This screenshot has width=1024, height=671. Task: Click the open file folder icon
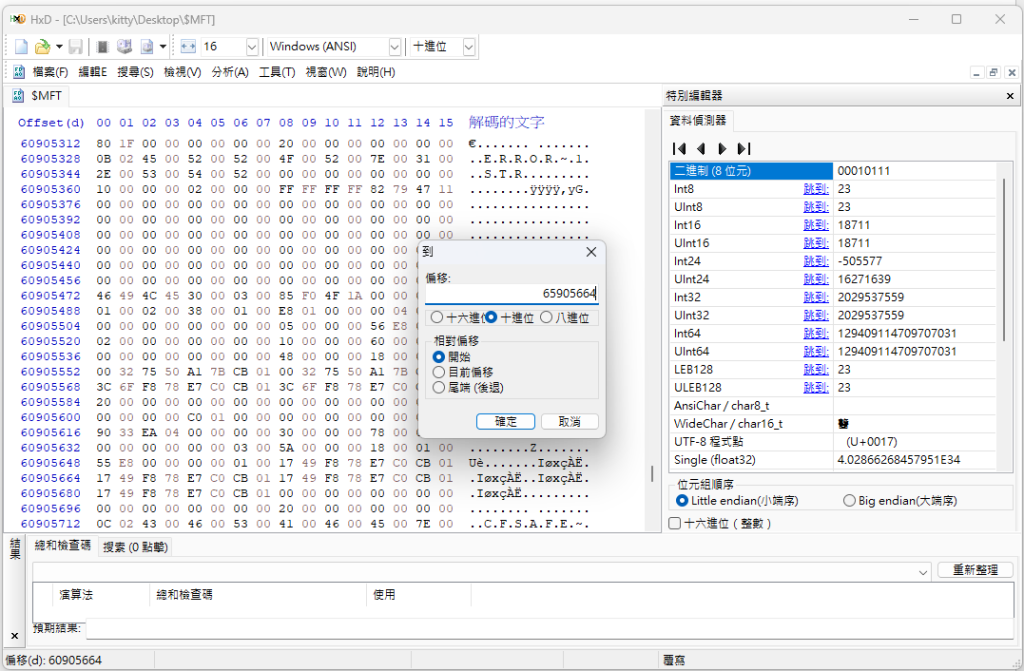click(x=42, y=46)
